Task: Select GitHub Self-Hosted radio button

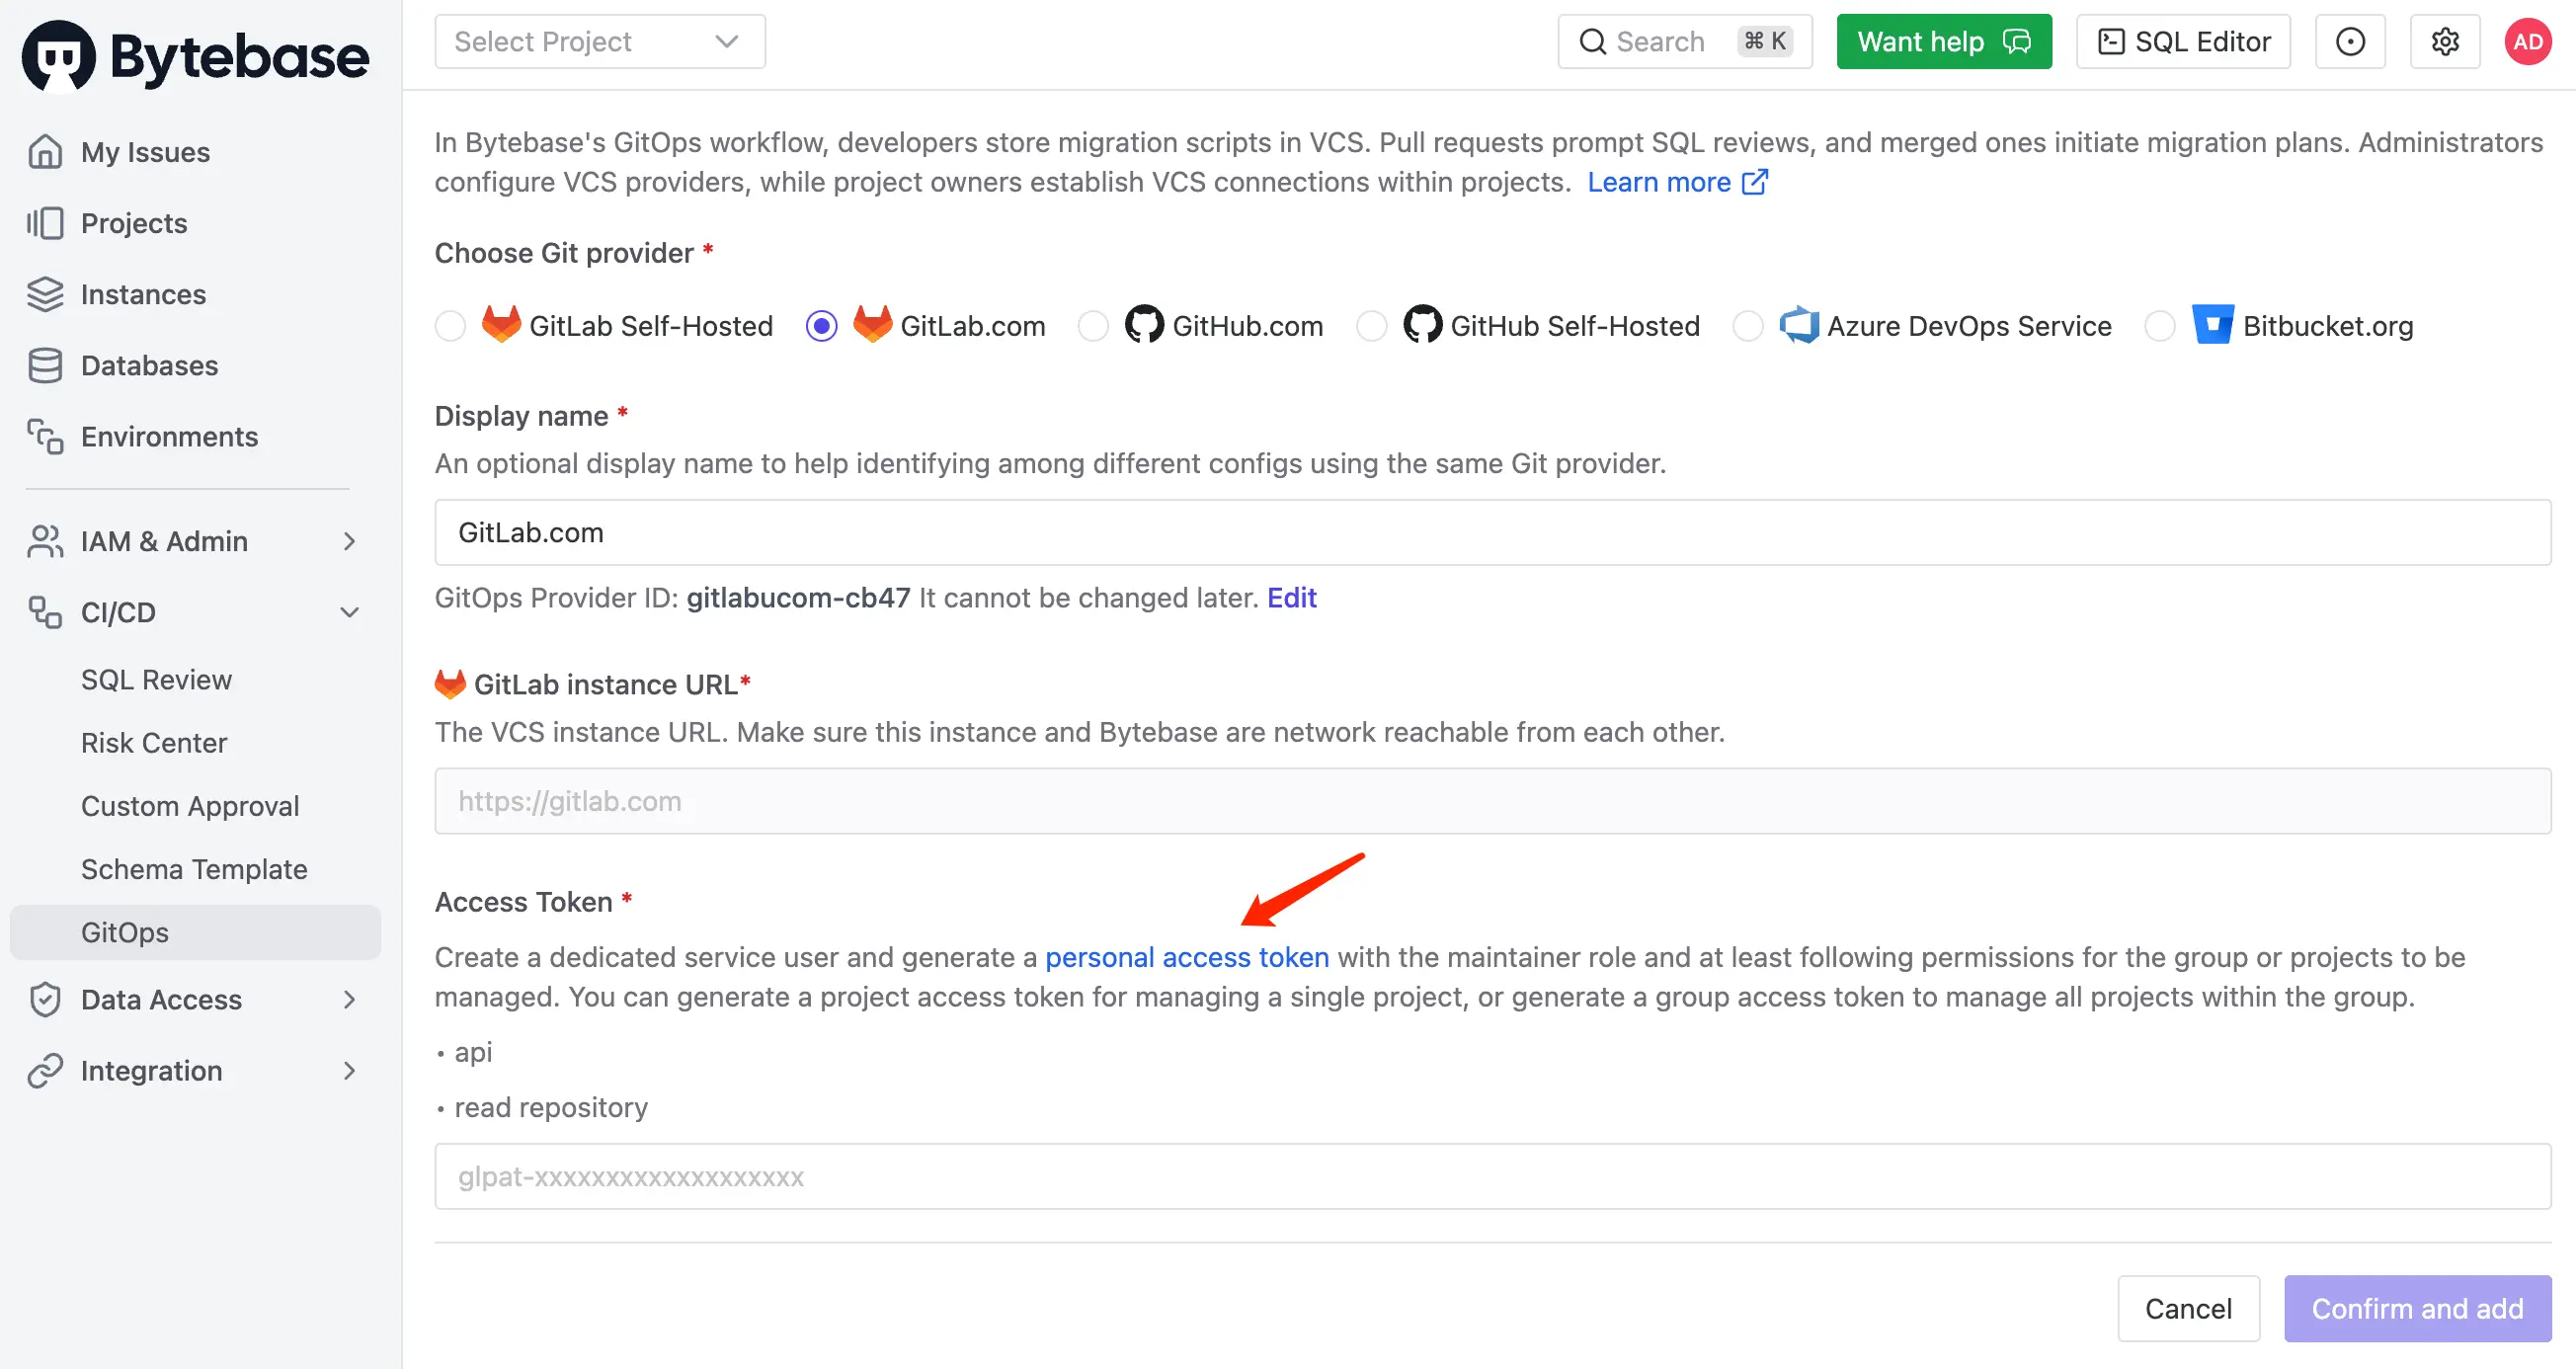Action: (1372, 326)
